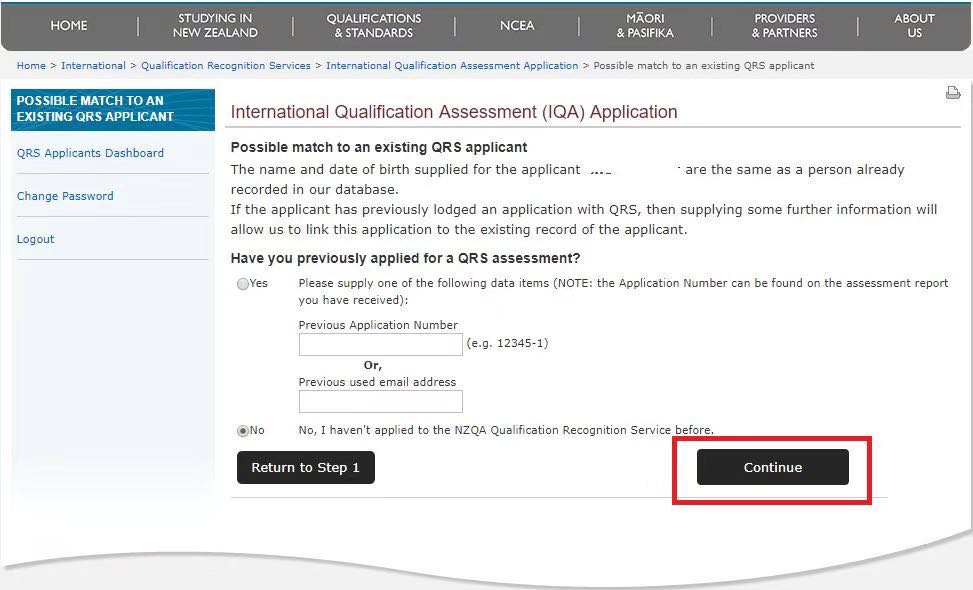The height and width of the screenshot is (590, 973).
Task: Open Providers & Partners menu
Action: click(784, 25)
